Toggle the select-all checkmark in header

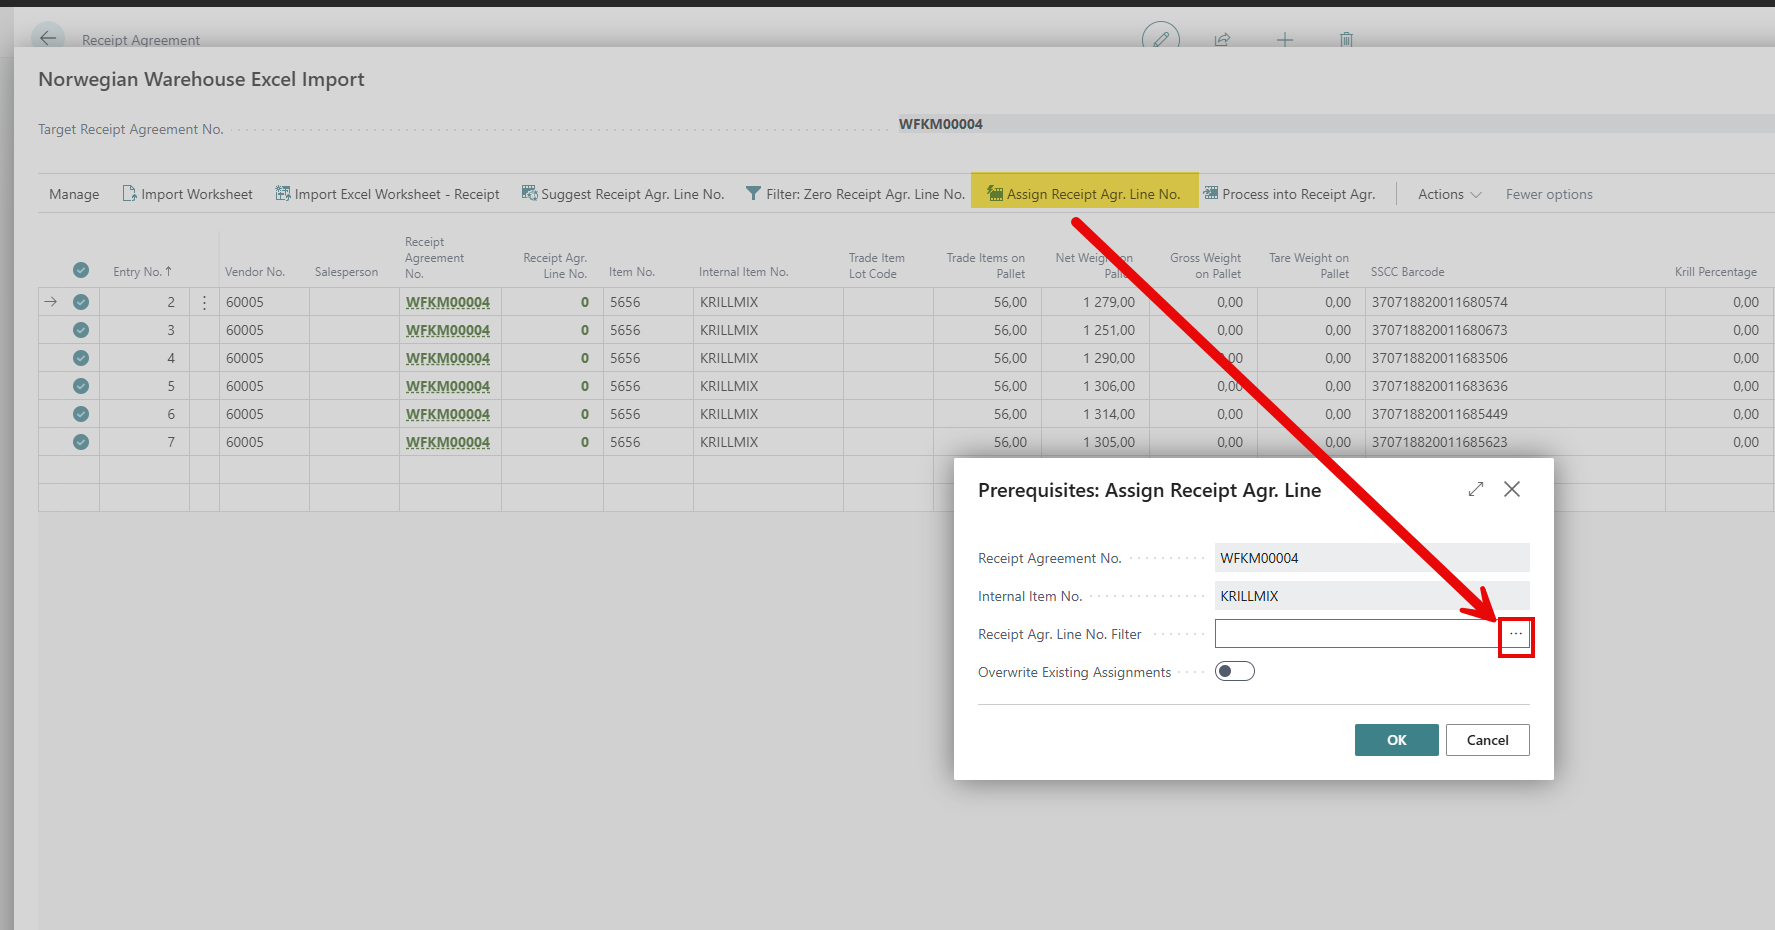(81, 271)
